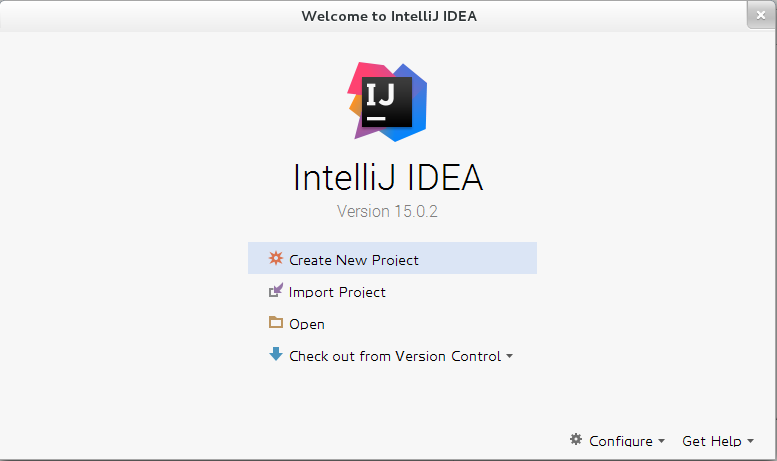The width and height of the screenshot is (777, 461).
Task: Expand the Configure dropdown arrow
Action: pyautogui.click(x=661, y=441)
